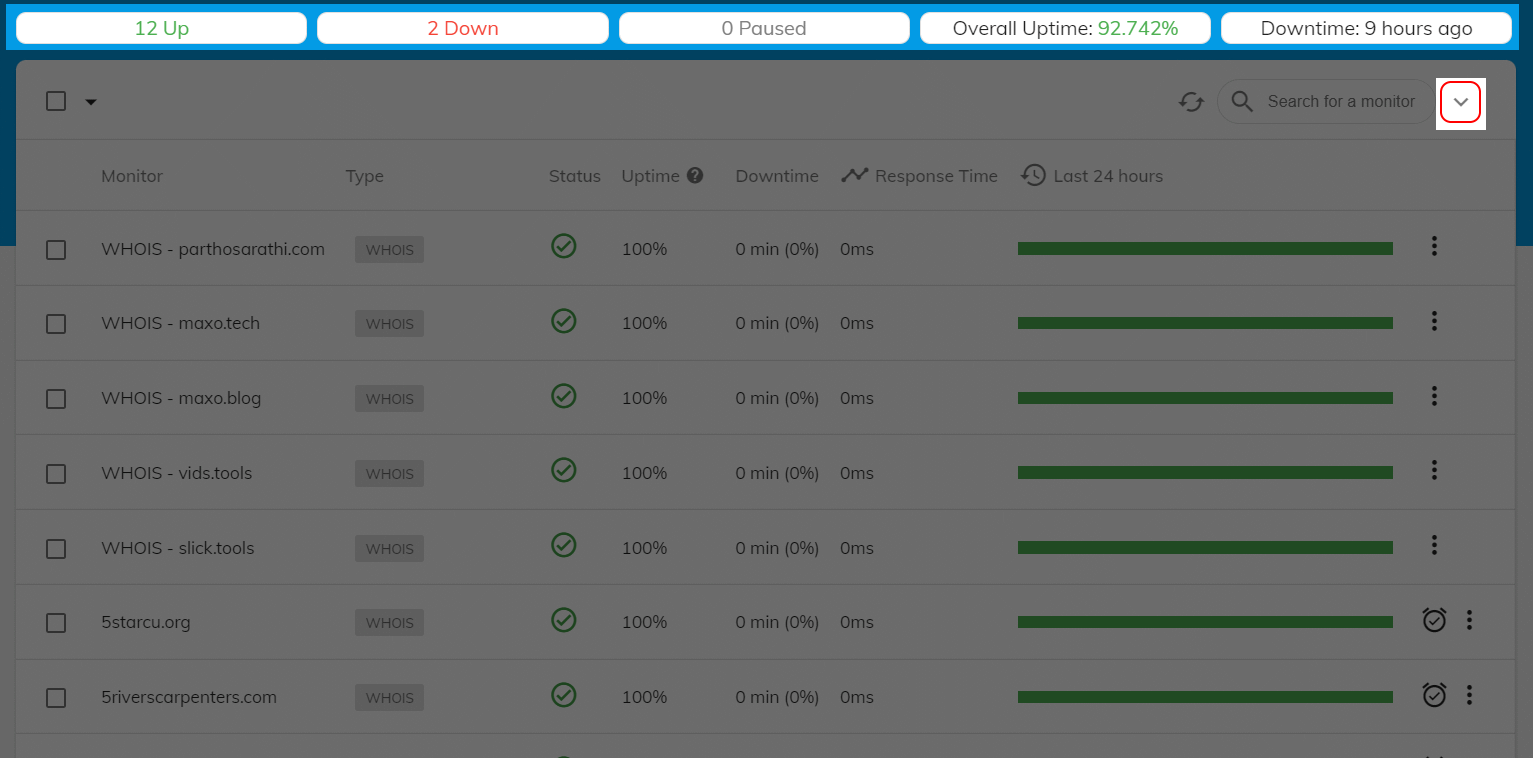Check the box for WHOIS - vids.tools
The height and width of the screenshot is (758, 1533).
[x=56, y=474]
